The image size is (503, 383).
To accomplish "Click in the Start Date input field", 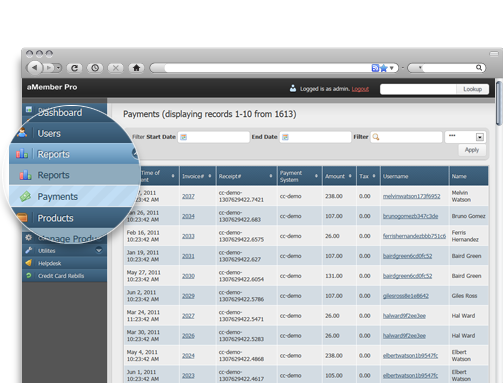I will (x=214, y=137).
